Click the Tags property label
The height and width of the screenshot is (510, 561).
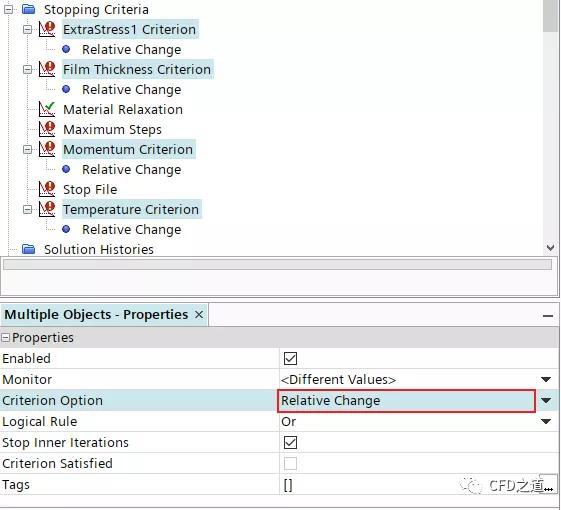(16, 485)
